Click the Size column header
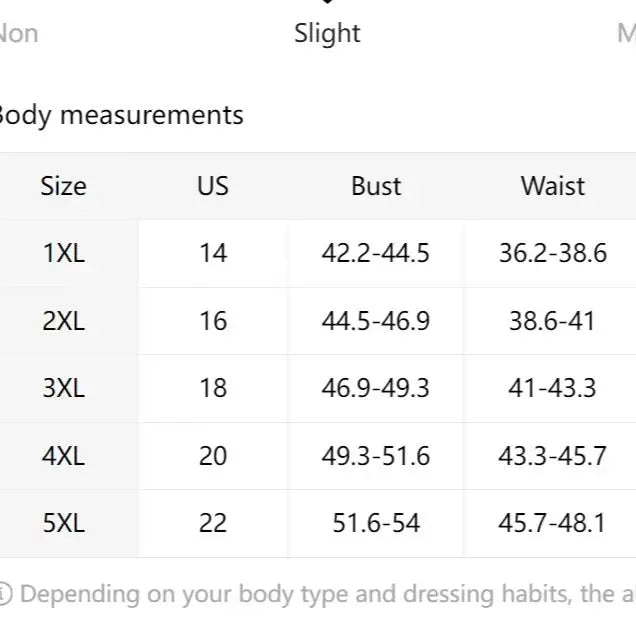The image size is (636, 636). [64, 186]
